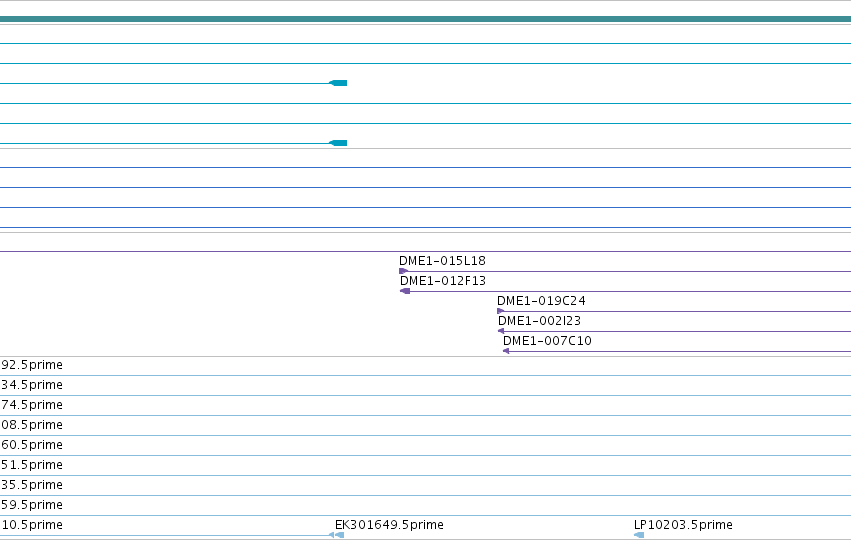Click the 92.5prime track label

point(32,365)
